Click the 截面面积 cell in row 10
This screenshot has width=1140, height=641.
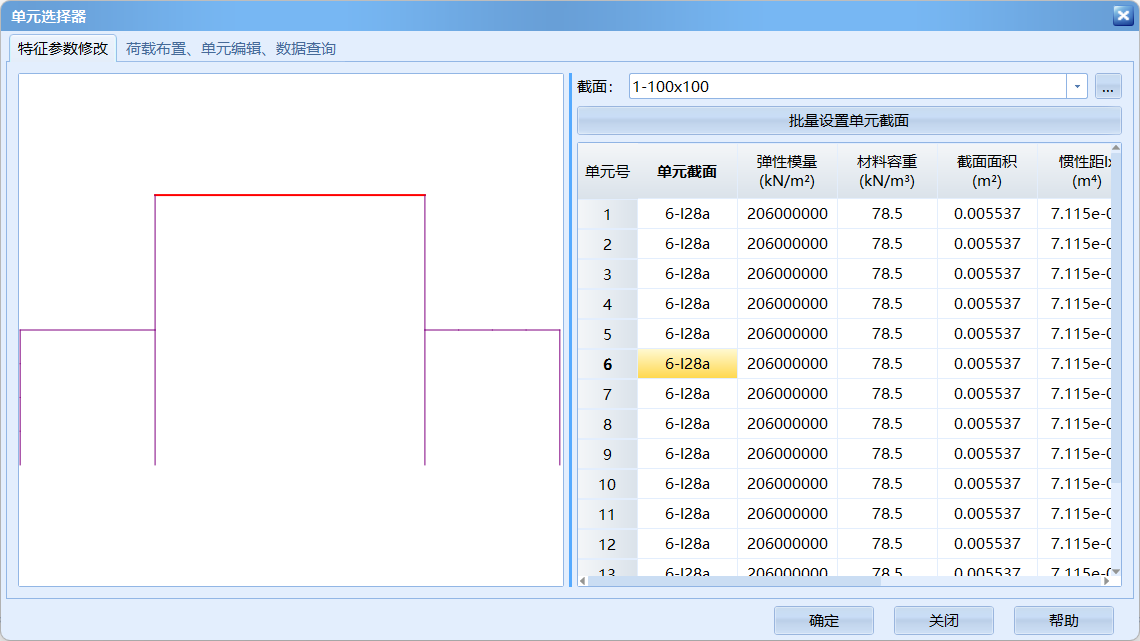click(987, 484)
